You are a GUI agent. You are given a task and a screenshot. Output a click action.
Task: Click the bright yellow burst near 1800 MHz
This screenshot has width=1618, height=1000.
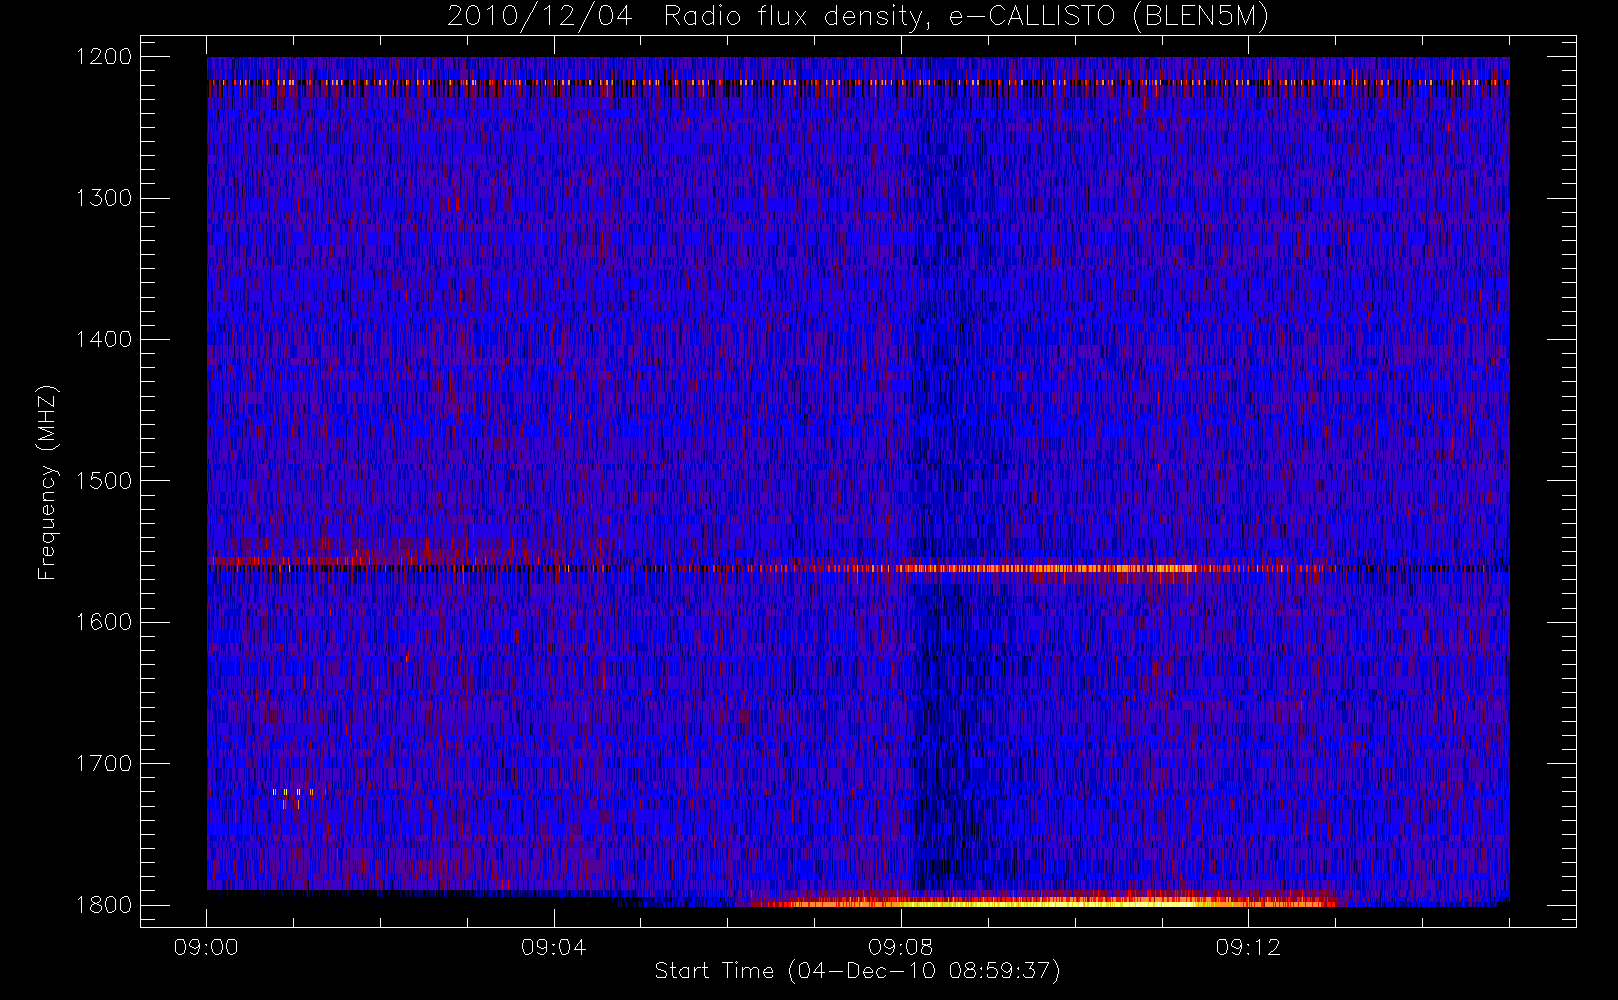coord(1045,901)
